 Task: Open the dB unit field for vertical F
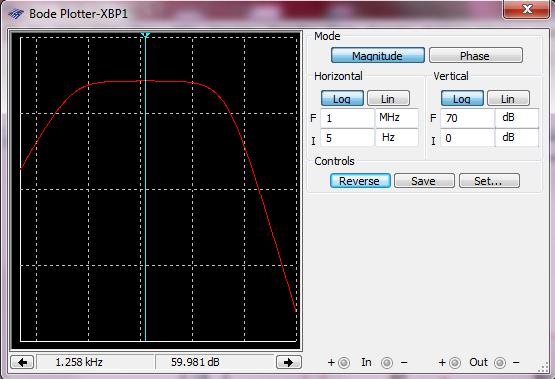517,118
